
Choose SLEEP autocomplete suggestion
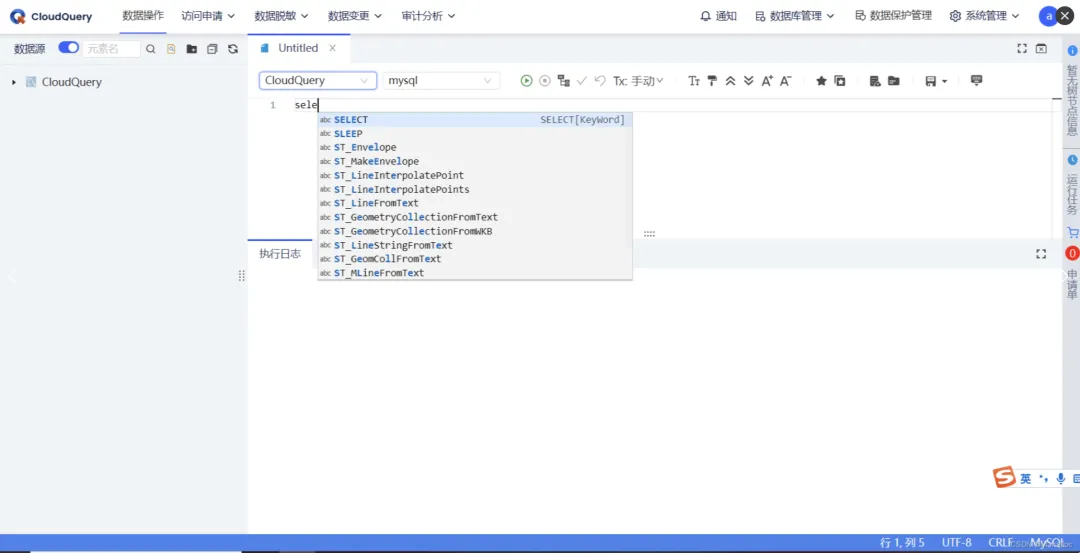(475, 134)
